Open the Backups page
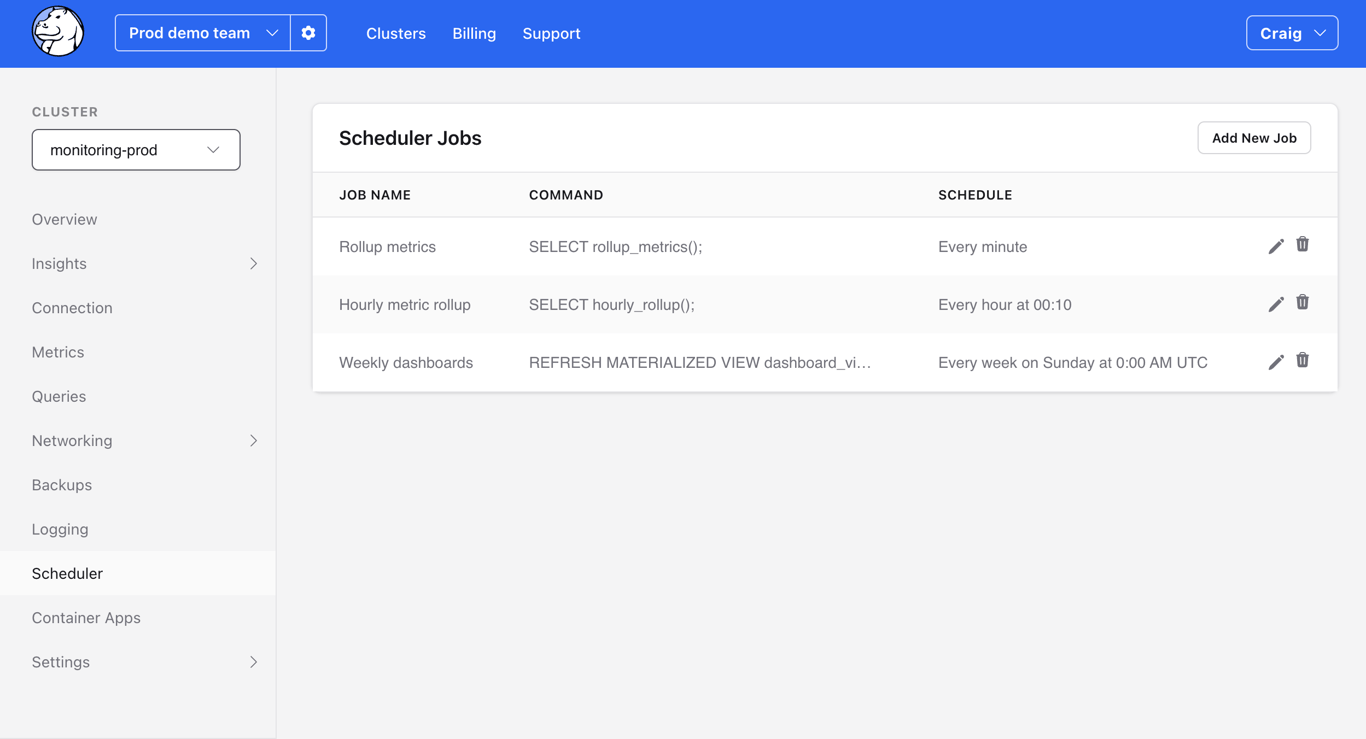 61,484
